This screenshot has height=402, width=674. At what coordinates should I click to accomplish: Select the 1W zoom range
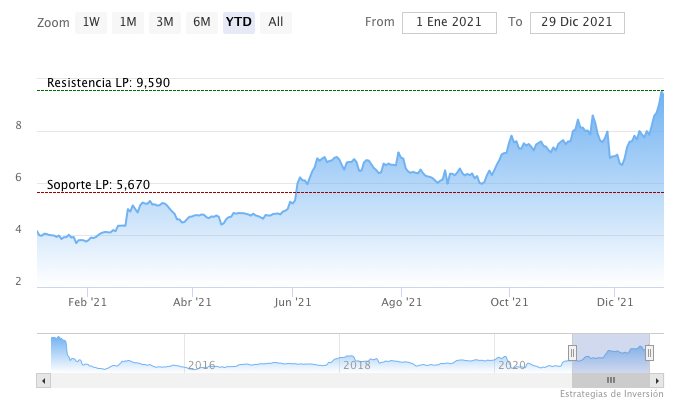pos(91,22)
